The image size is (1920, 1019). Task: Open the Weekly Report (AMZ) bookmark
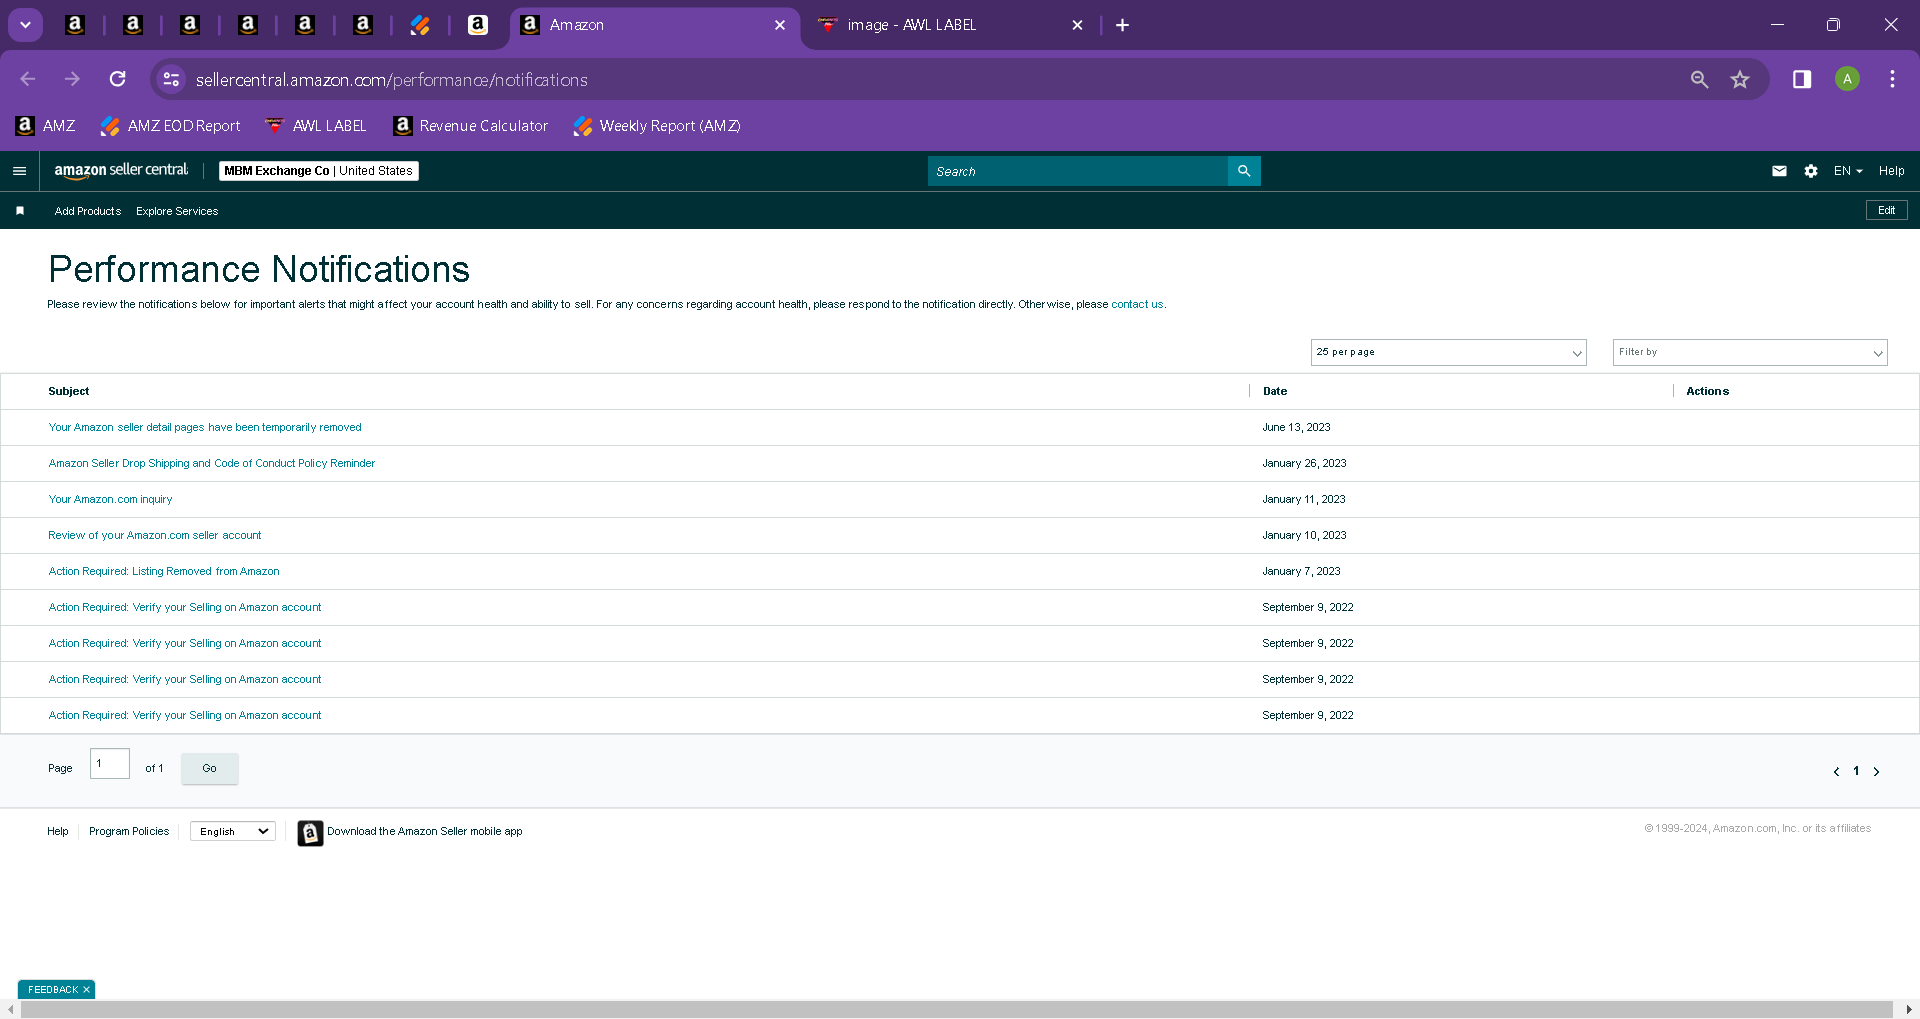pos(657,126)
